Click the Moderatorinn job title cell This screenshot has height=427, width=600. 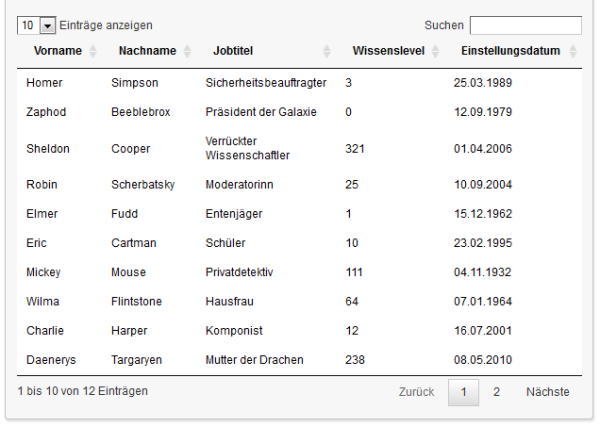[239, 185]
